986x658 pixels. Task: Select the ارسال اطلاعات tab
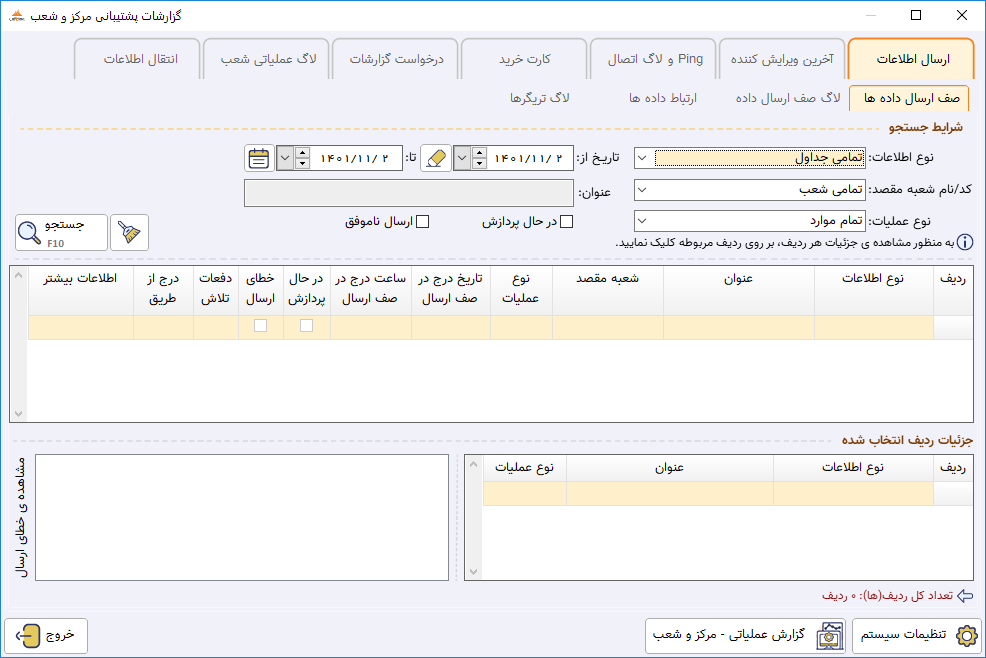pyautogui.click(x=911, y=59)
